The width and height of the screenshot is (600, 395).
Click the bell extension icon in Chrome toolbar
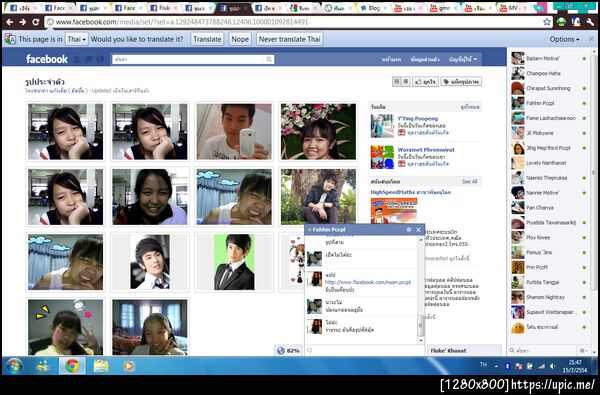pos(576,22)
